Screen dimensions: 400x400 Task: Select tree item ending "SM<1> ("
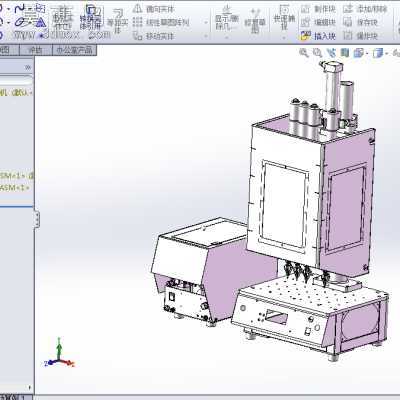pos(17,175)
